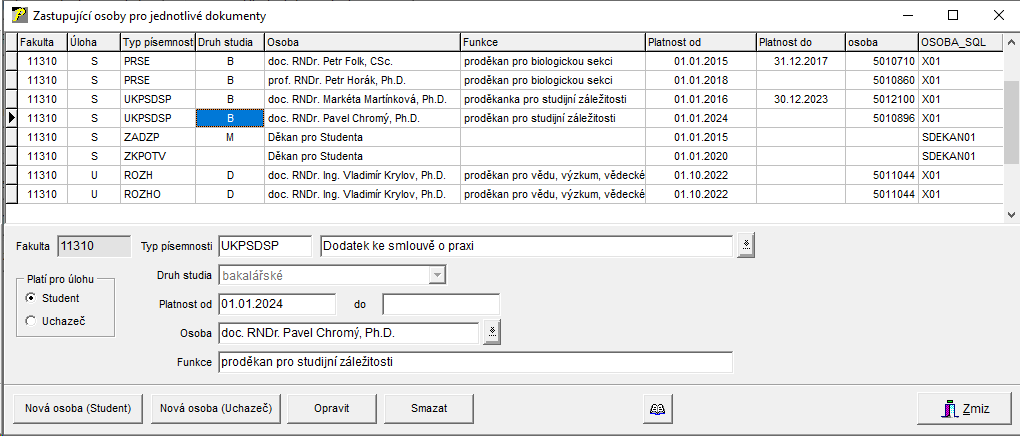Screen dimensions: 1020x436
Task: Open the Osoba lookup button
Action: (x=491, y=333)
